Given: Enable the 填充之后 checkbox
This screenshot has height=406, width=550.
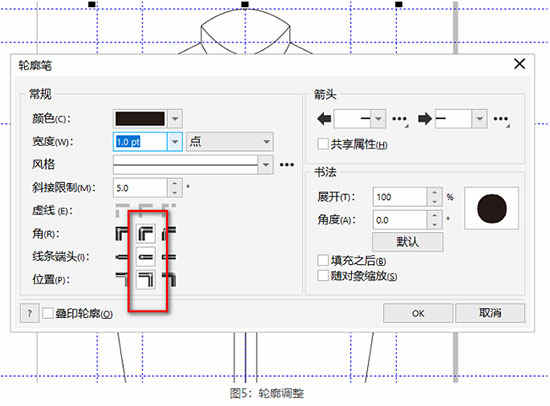Looking at the screenshot, I should pos(323,260).
